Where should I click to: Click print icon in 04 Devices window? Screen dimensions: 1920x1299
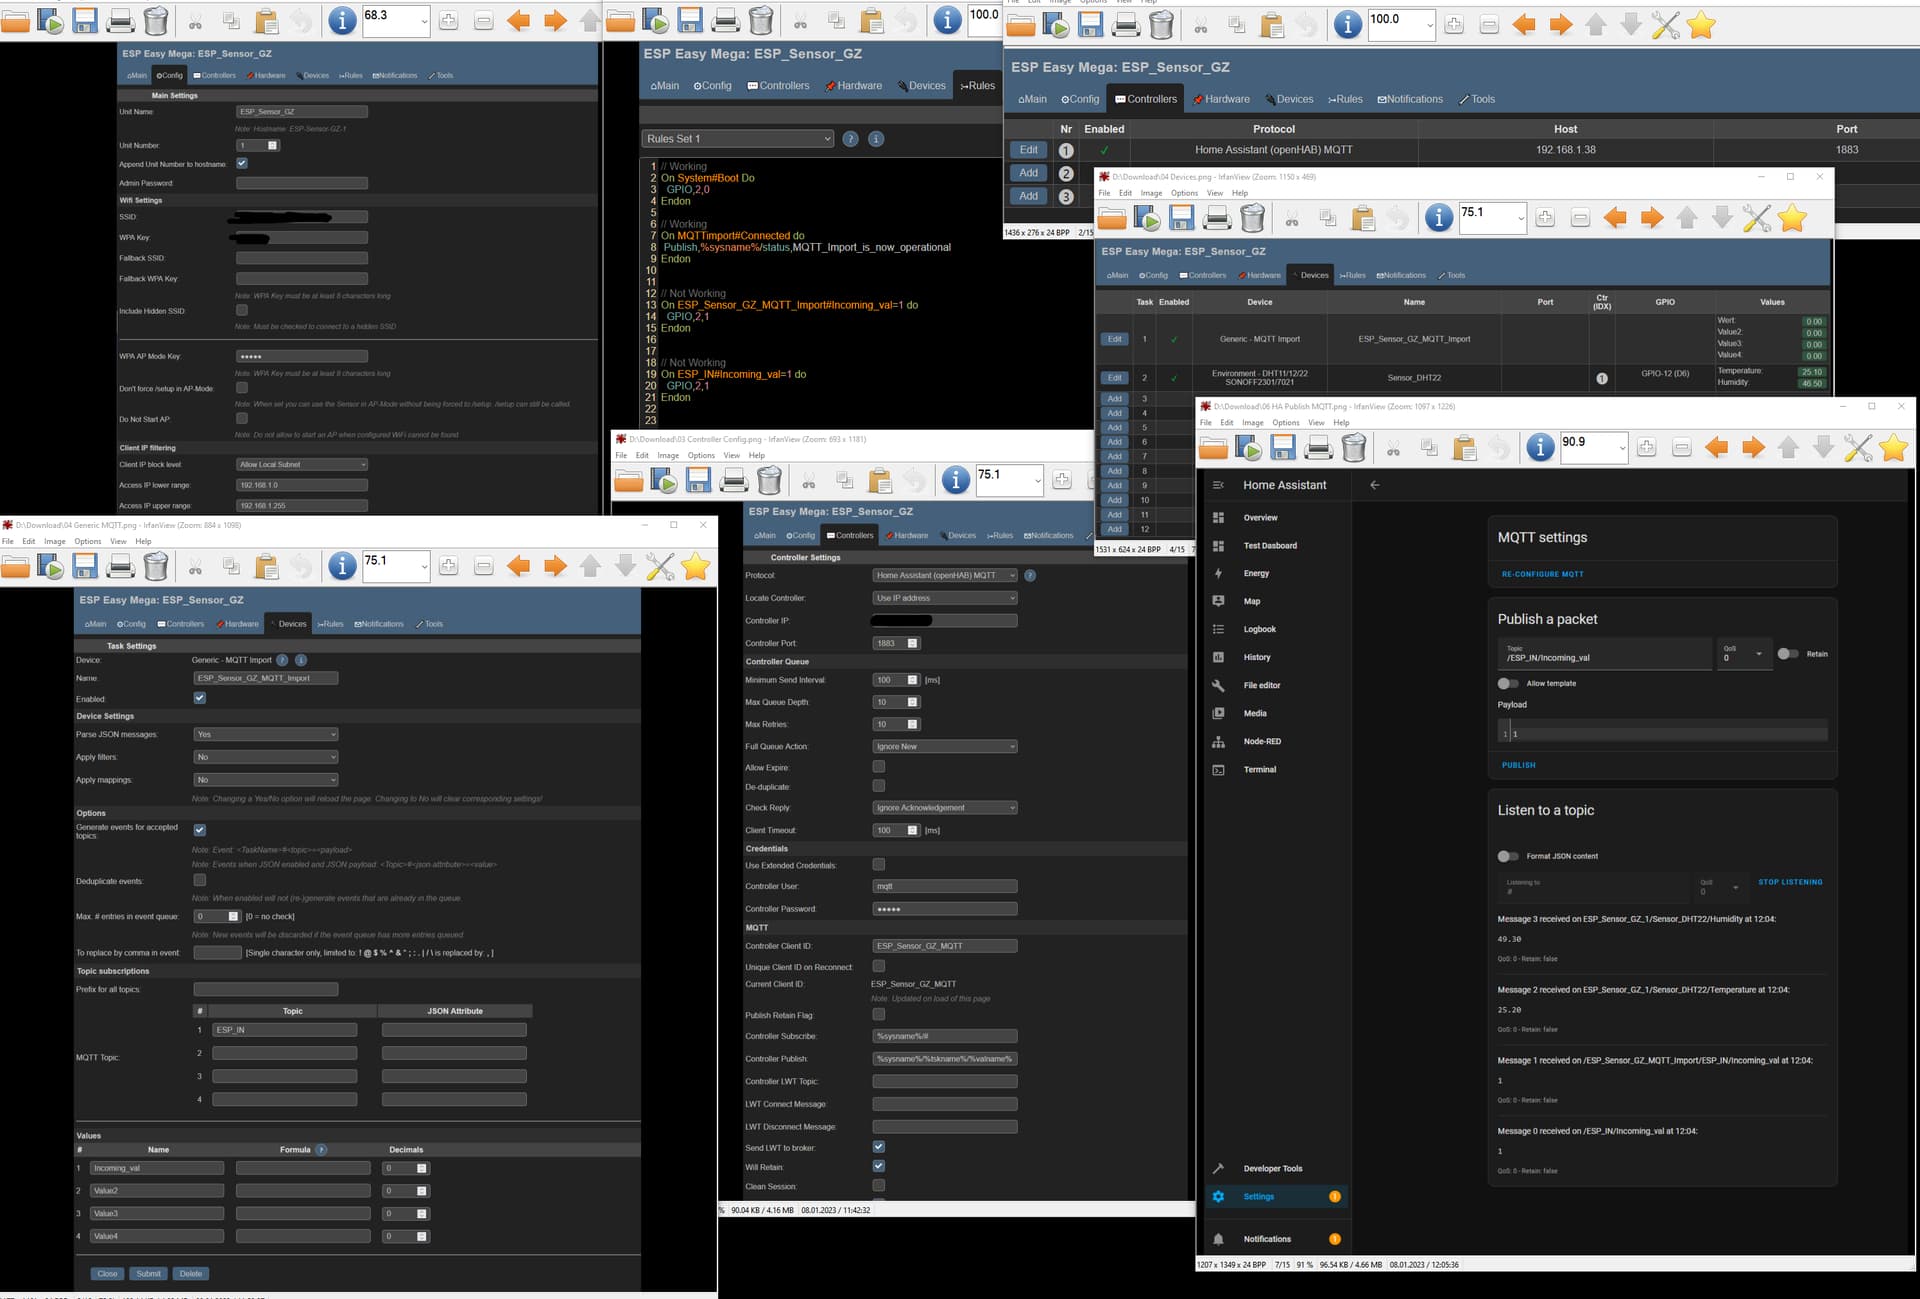click(x=1217, y=218)
